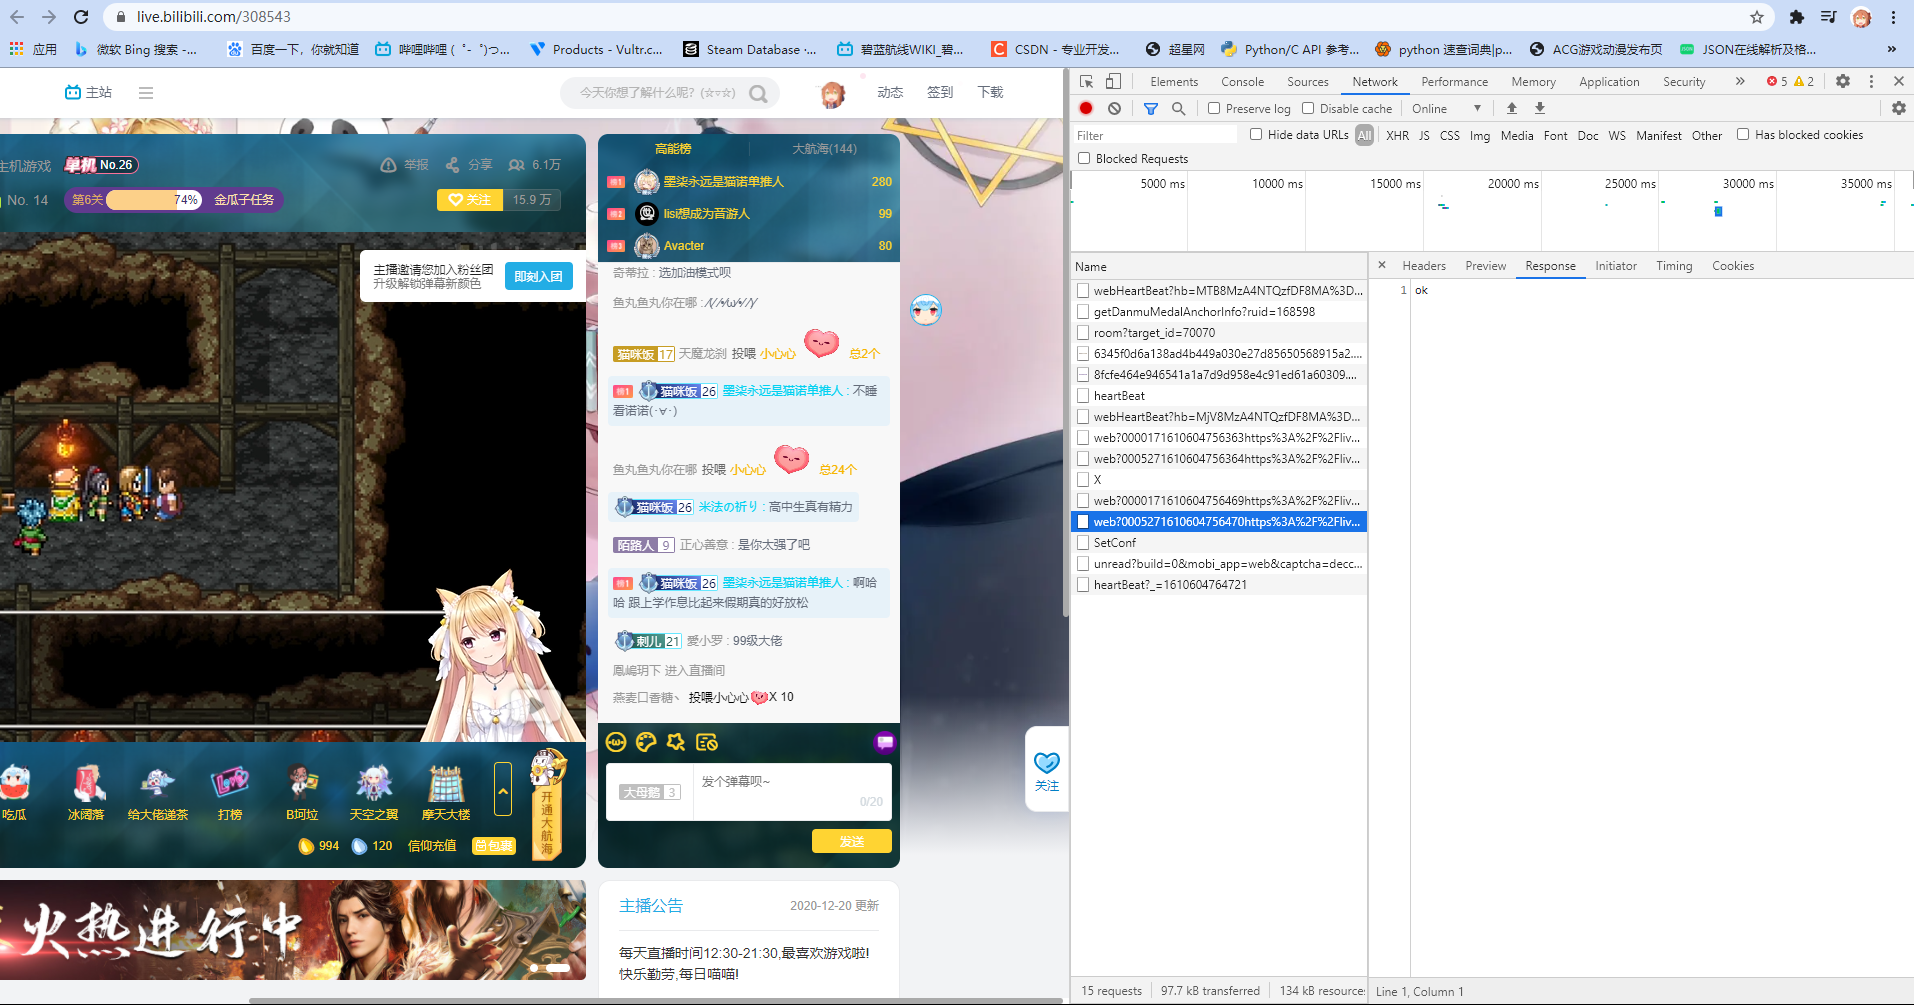Open network search magnifier icon

click(x=1178, y=108)
